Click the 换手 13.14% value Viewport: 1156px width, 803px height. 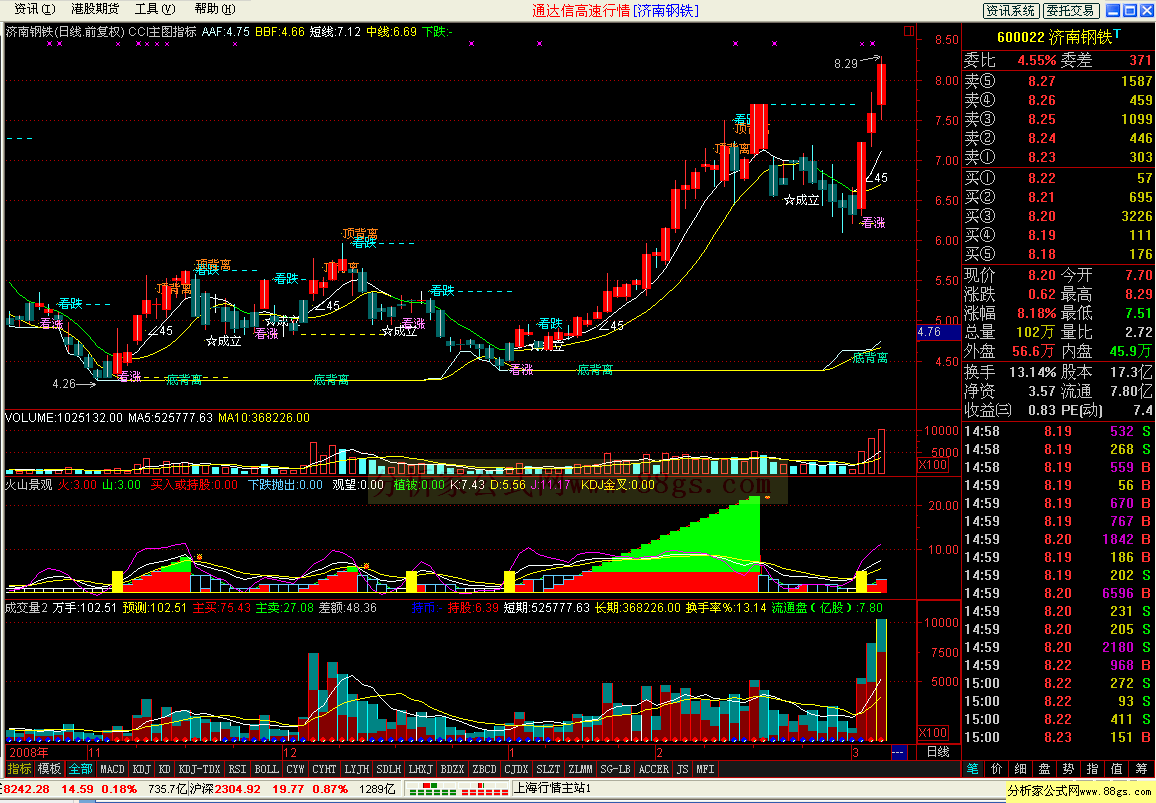[1032, 372]
